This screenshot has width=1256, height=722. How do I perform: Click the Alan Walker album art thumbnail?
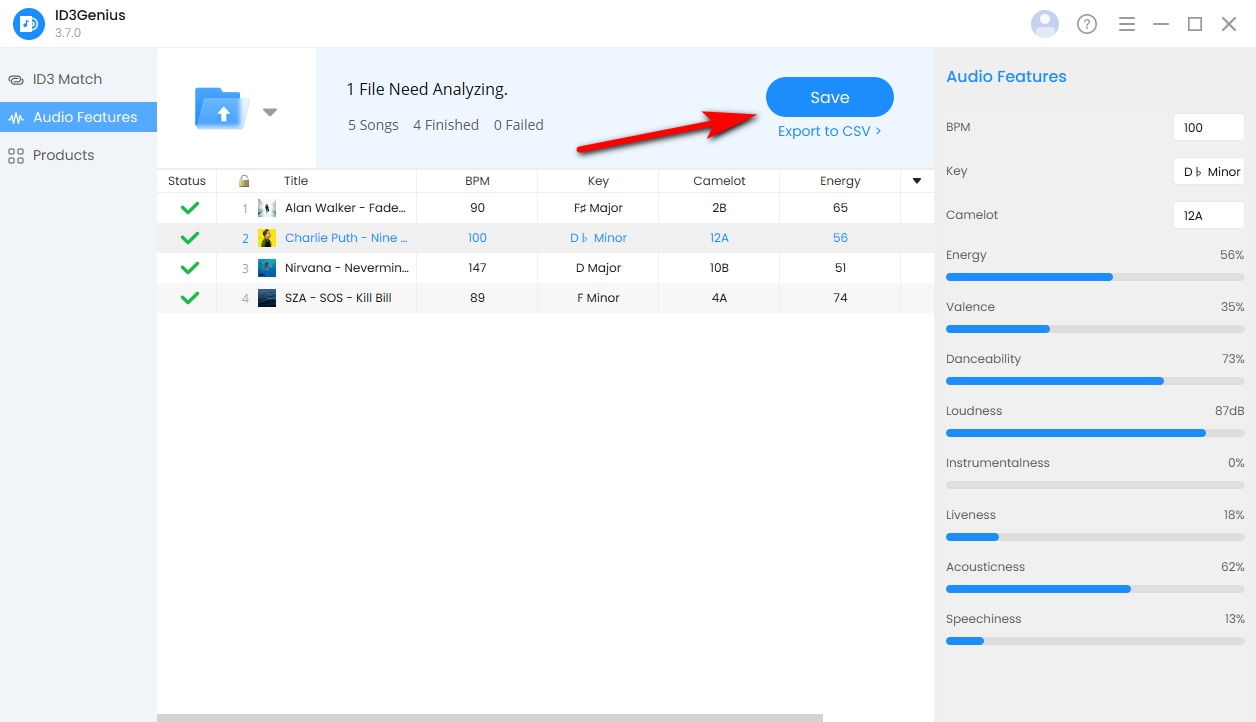tap(267, 208)
